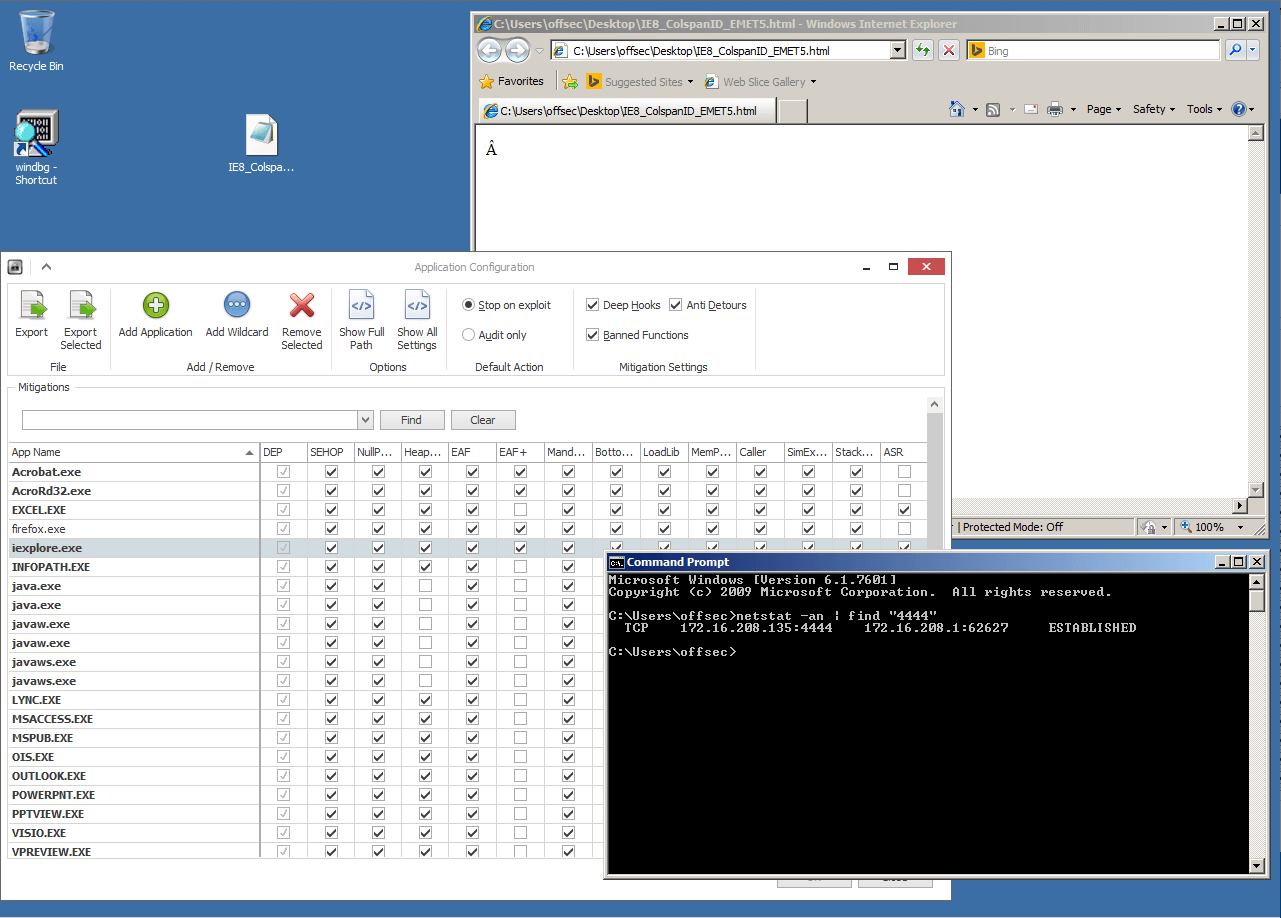The height and width of the screenshot is (918, 1281).
Task: Click the Bing search input field
Action: tap(1100, 51)
